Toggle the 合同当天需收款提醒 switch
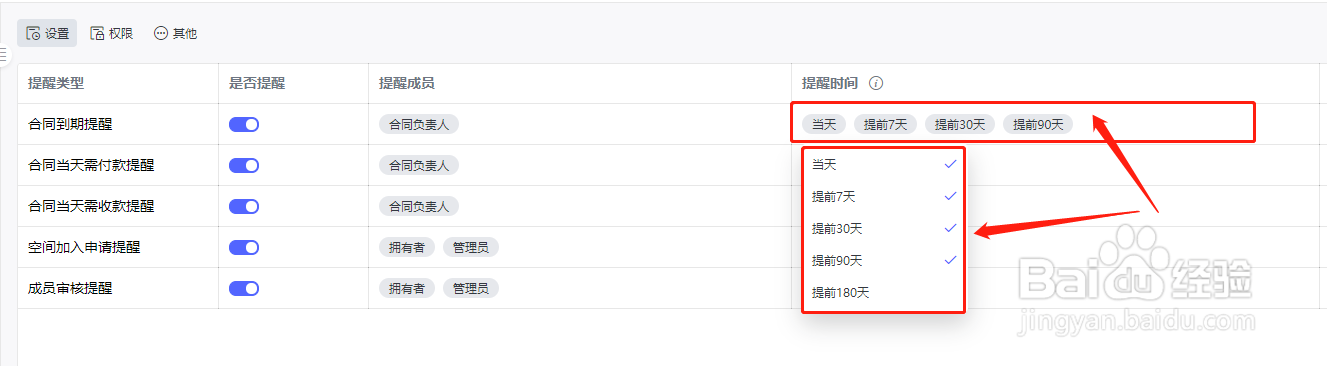The height and width of the screenshot is (366, 1327). [x=244, y=206]
